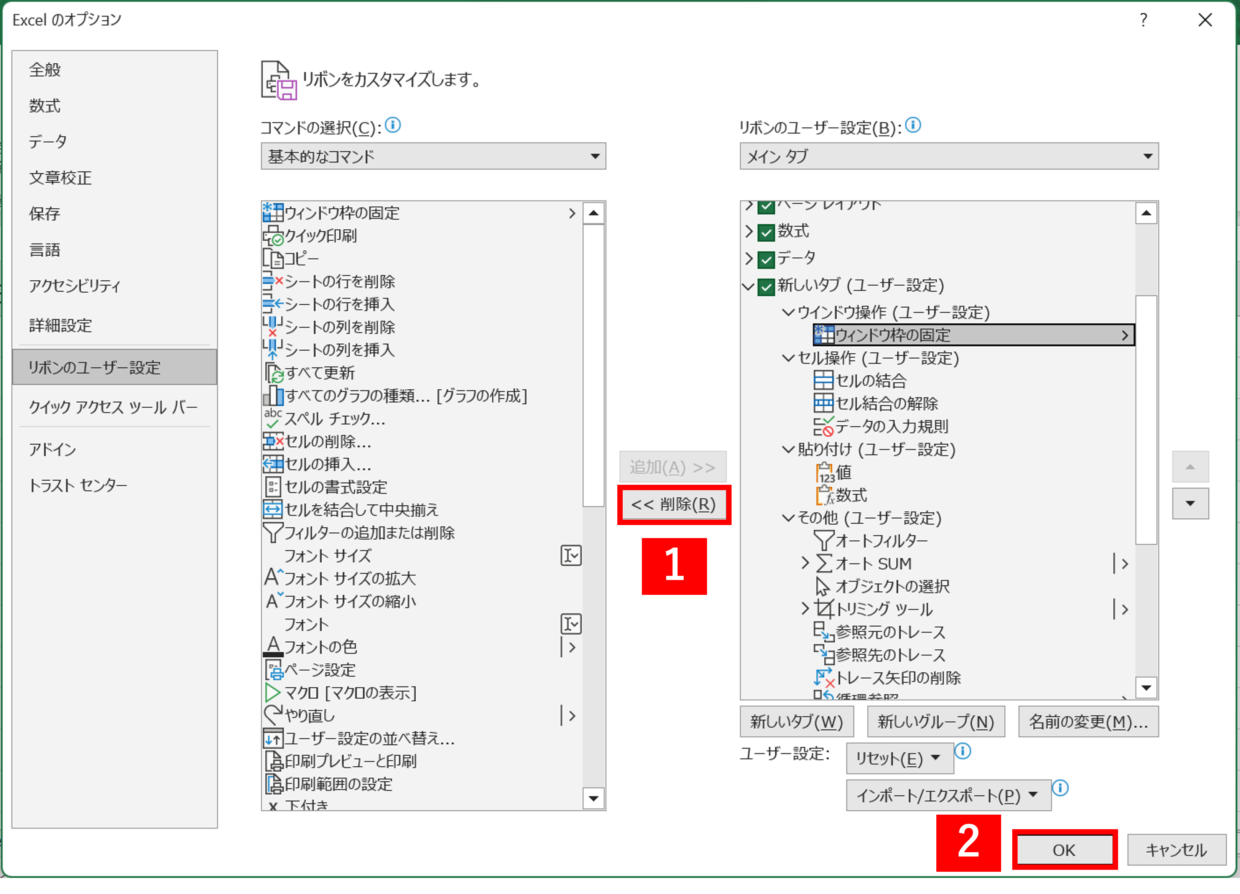Image resolution: width=1240 pixels, height=894 pixels.
Task: Switch to トラスト センター category
Action: coord(115,486)
